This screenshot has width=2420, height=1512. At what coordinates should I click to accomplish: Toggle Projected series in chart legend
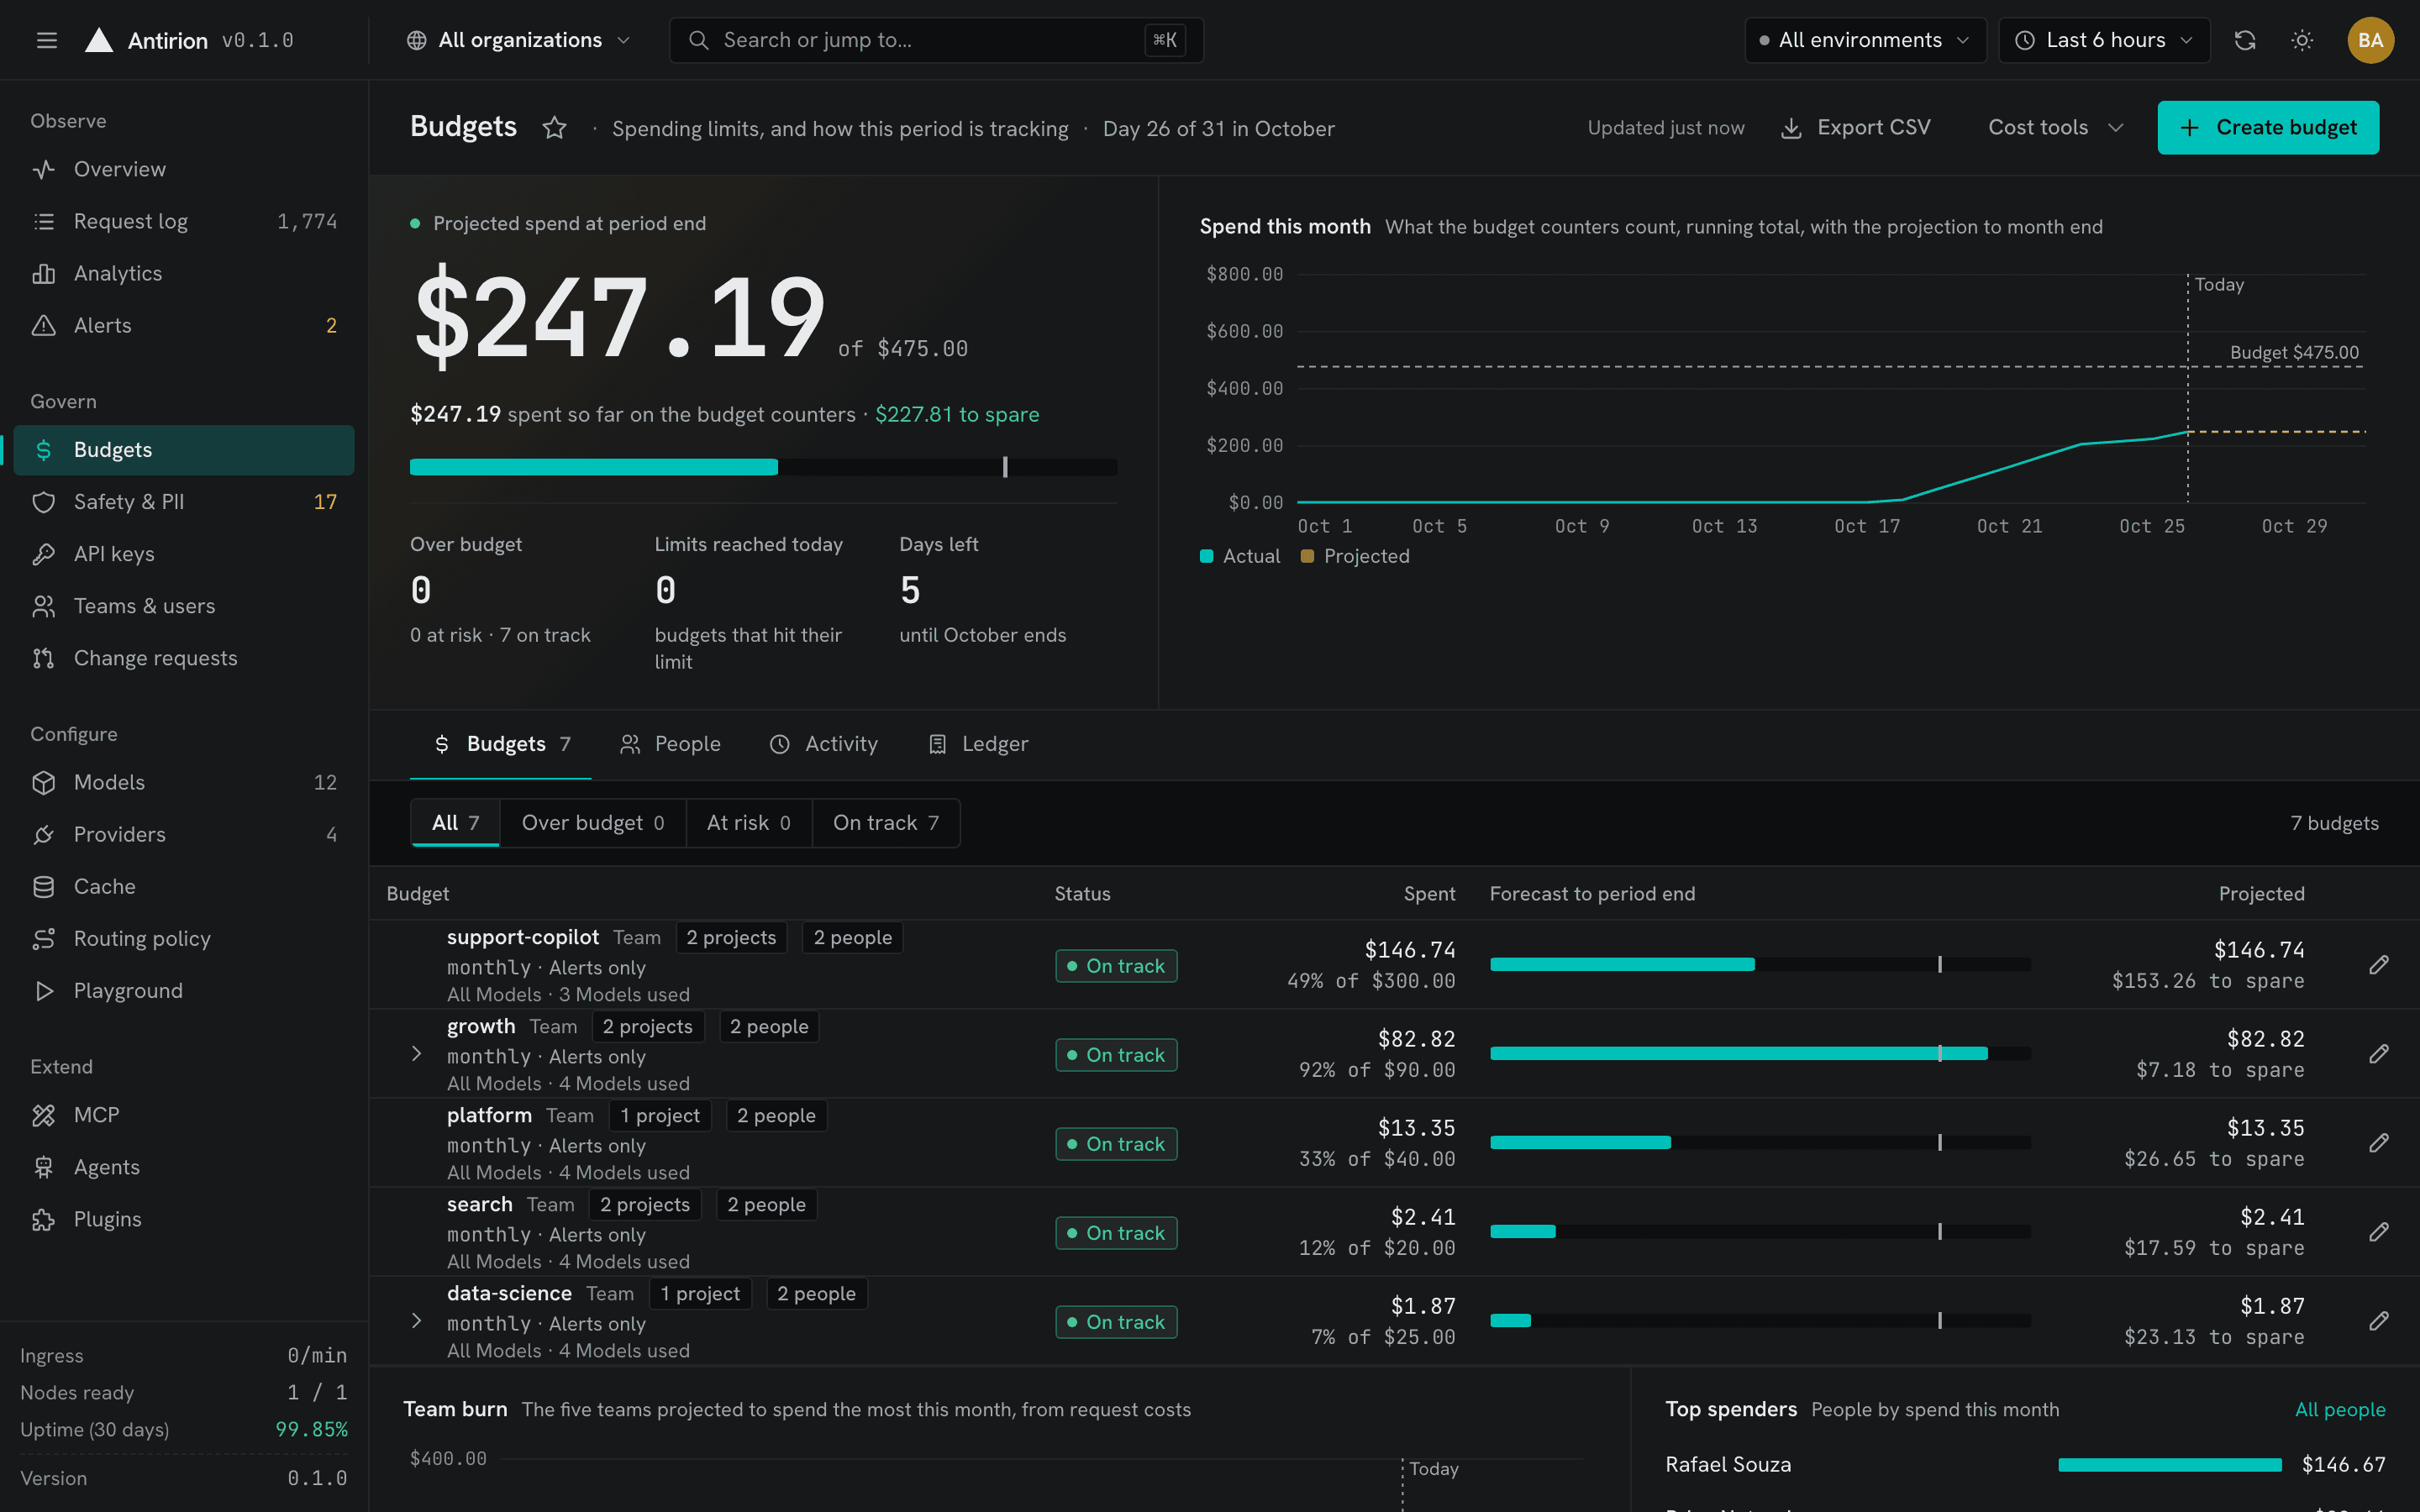click(1355, 556)
